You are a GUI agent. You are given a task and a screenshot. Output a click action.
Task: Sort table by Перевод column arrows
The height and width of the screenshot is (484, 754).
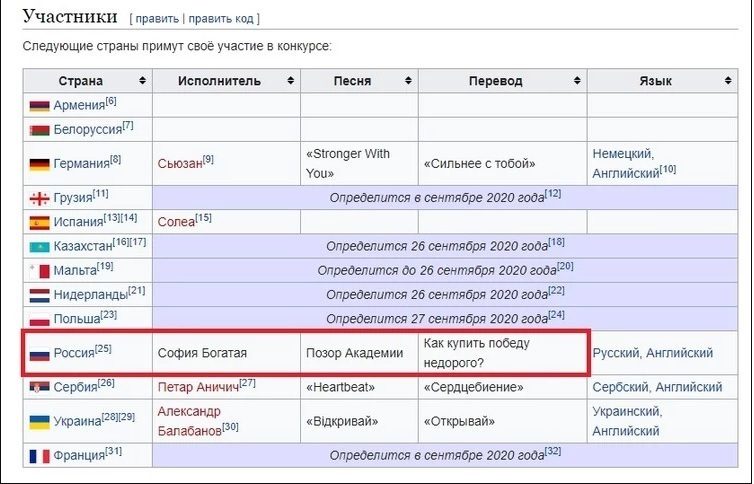577,80
